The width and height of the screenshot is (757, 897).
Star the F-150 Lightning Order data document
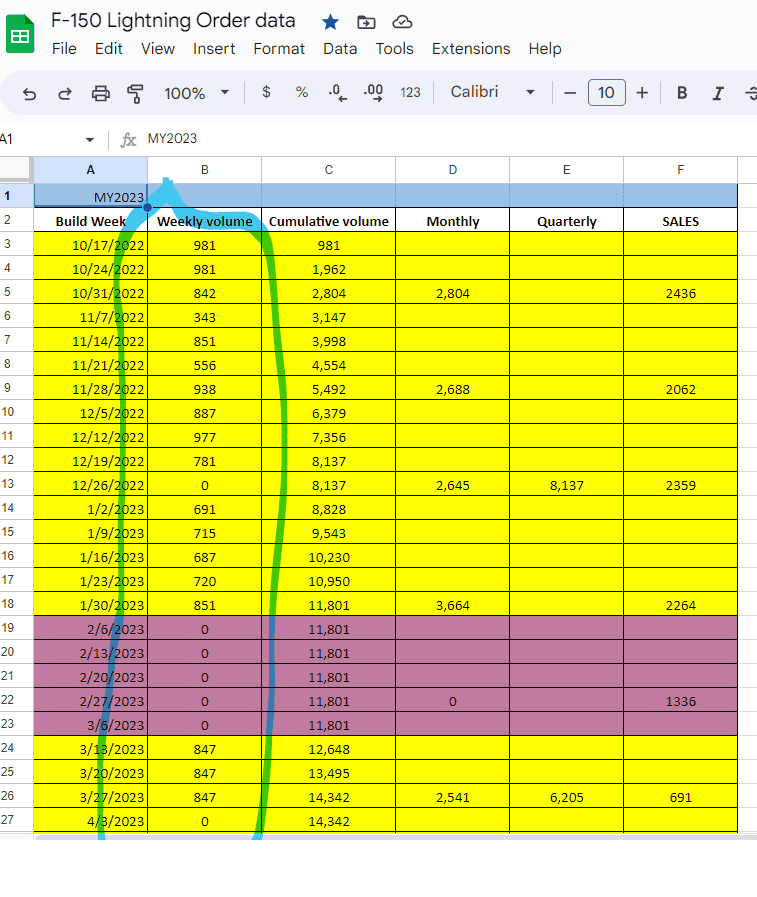[x=330, y=22]
